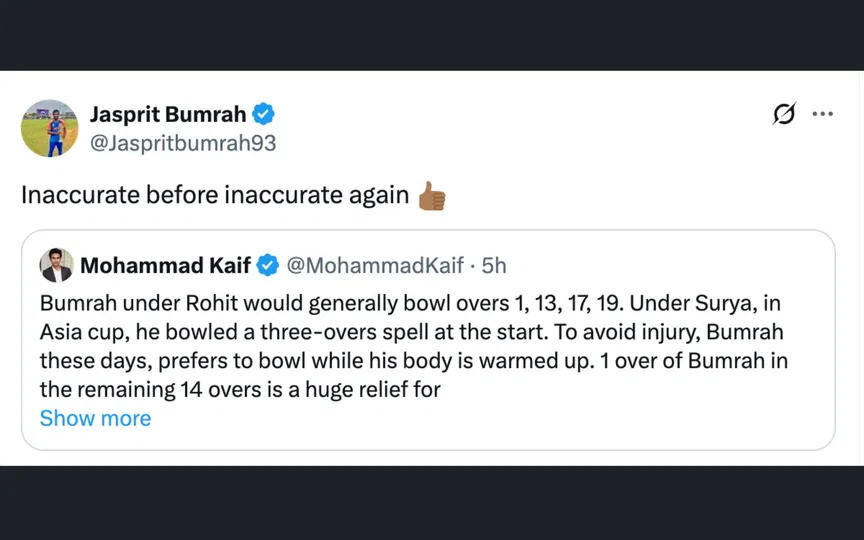This screenshot has height=540, width=864.
Task: Open Mohammad Kaif's small avatar
Action: pos(56,265)
